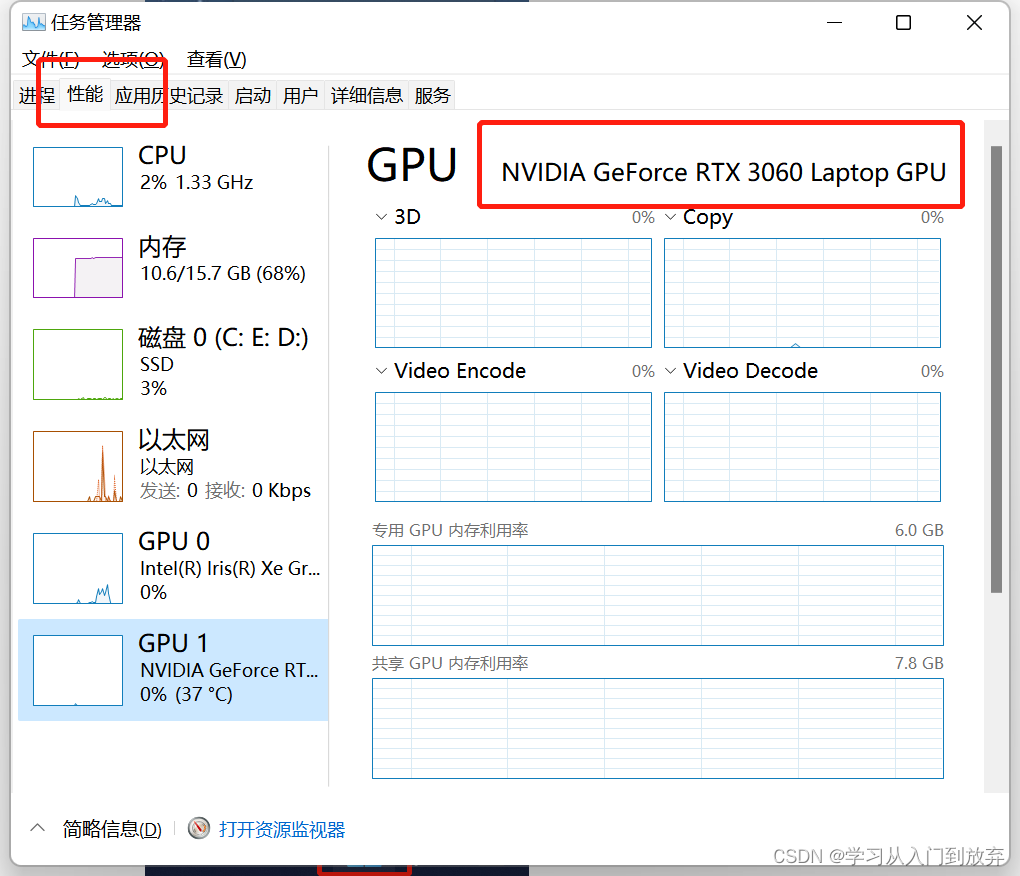
Task: Click the 发送: 0 接收: 0 Kbps text
Action: (225, 490)
